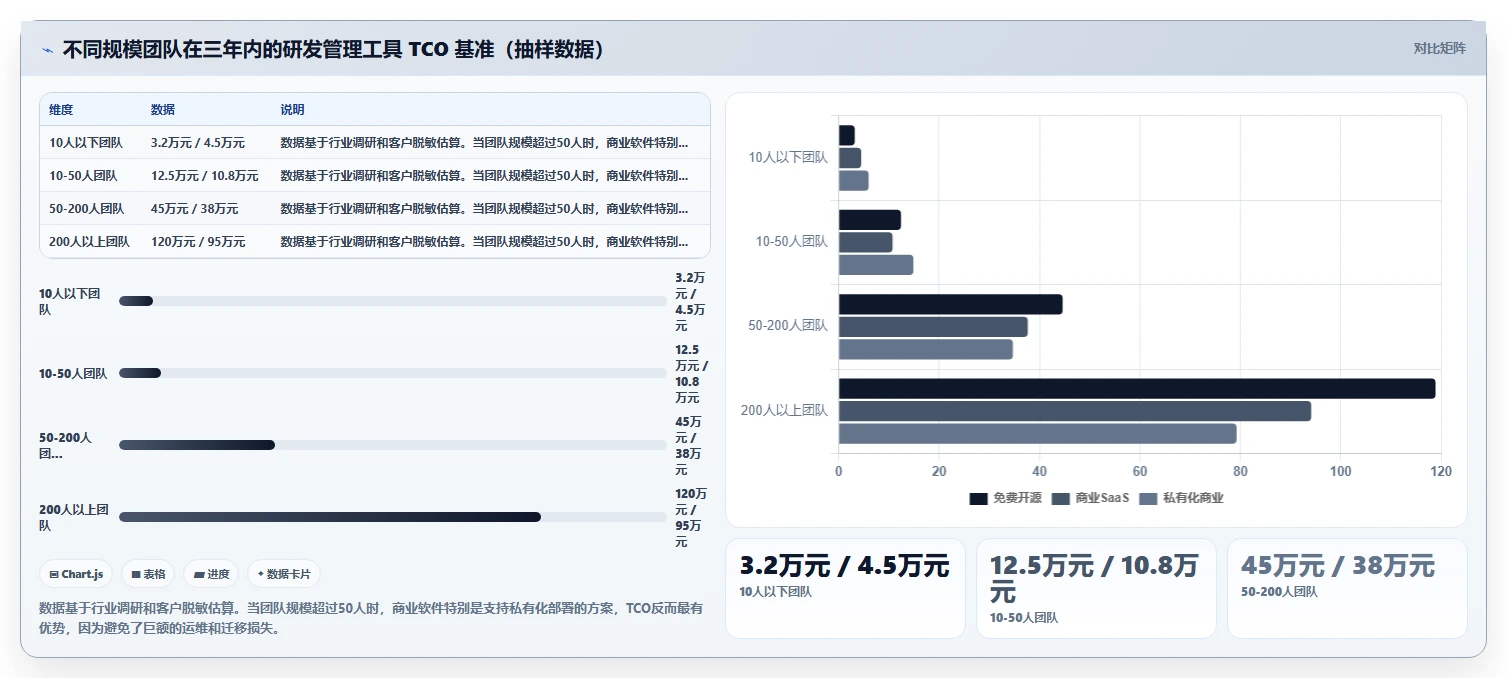This screenshot has height=678, width=1507.
Task: Click the 私有化商业 bar for 10人以下团队
Action: point(854,181)
